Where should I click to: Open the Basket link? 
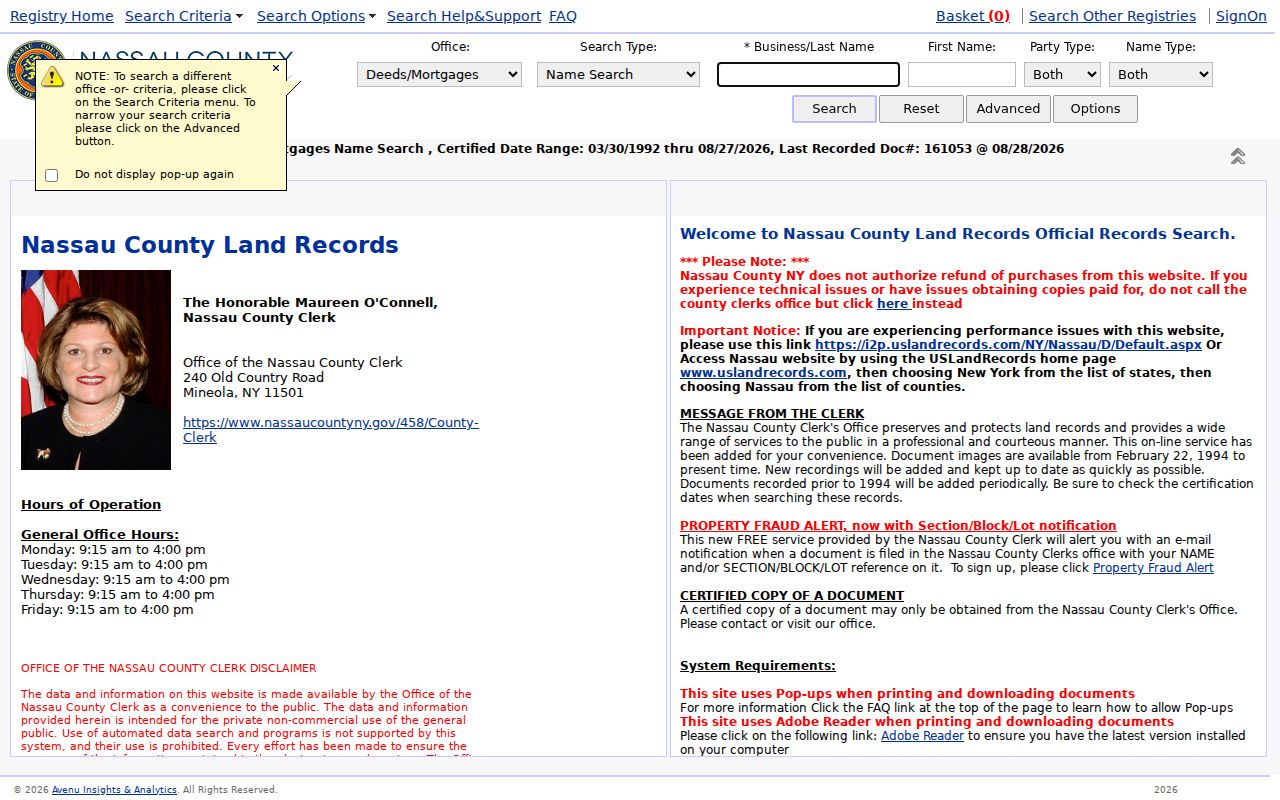point(973,16)
